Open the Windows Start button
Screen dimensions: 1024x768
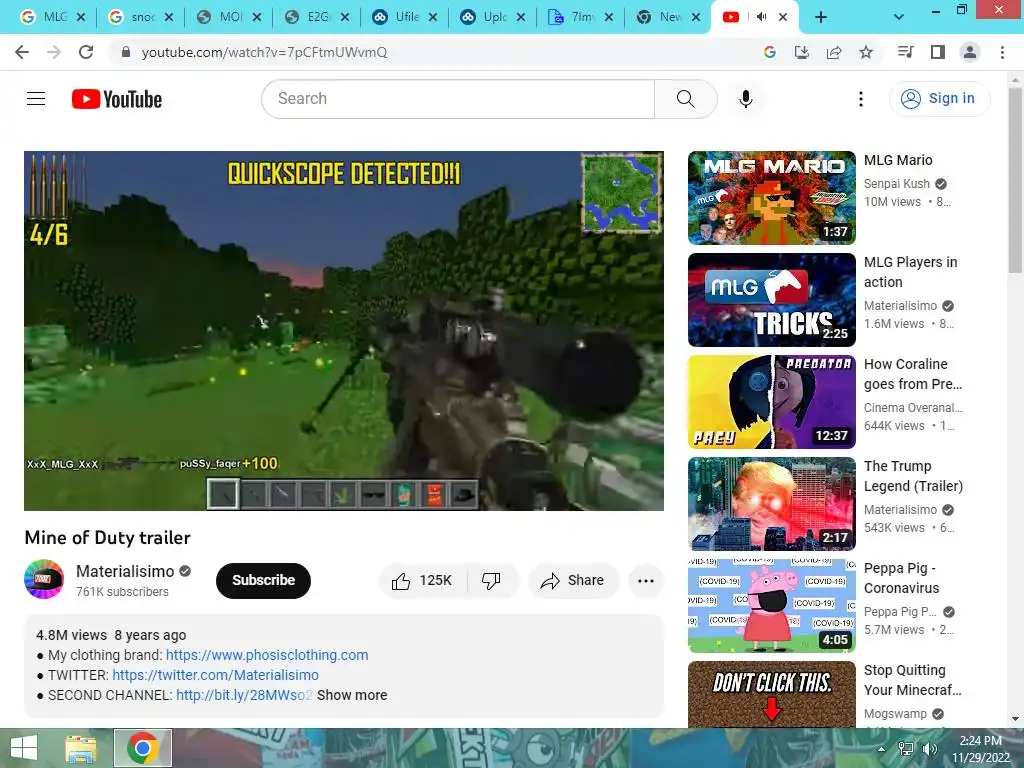pyautogui.click(x=24, y=748)
